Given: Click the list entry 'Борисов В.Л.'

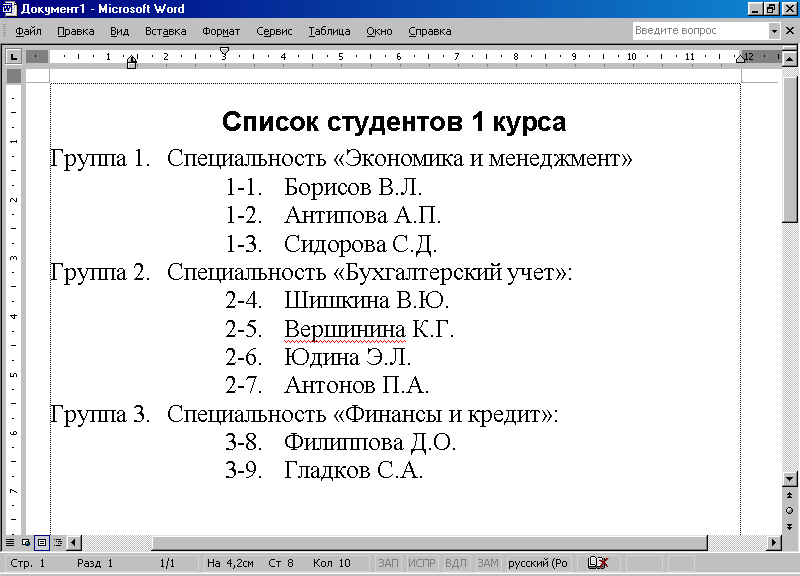Looking at the screenshot, I should (353, 187).
